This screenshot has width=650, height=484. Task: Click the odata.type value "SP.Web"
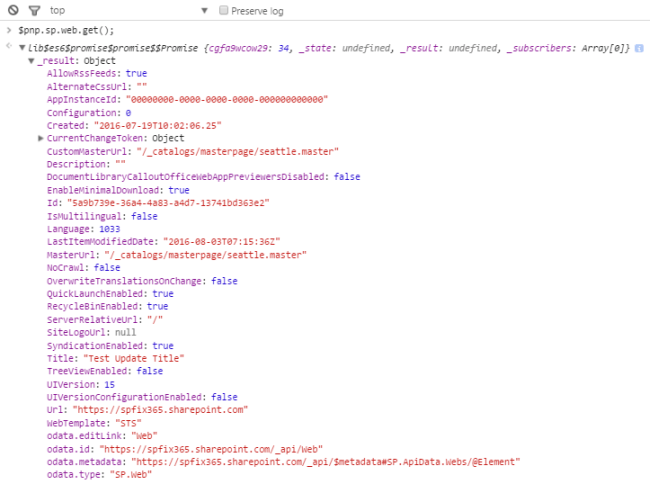pyautogui.click(x=131, y=474)
